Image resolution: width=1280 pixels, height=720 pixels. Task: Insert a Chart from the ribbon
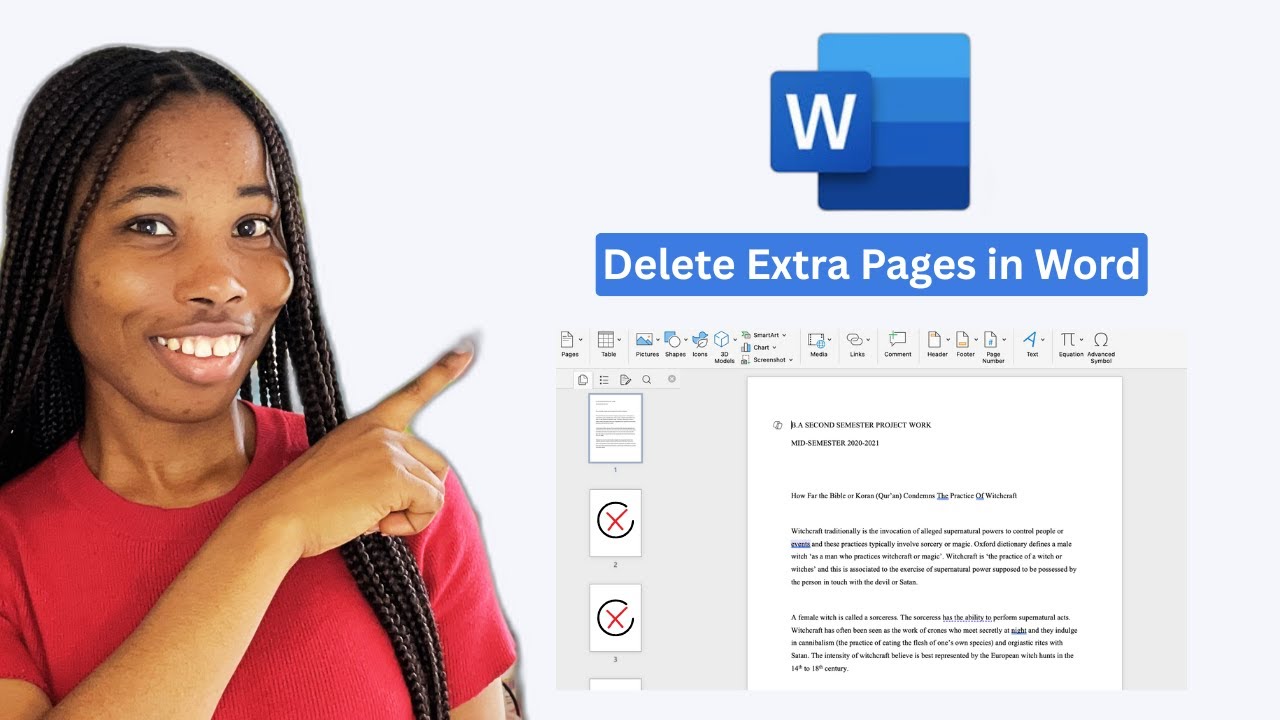point(759,347)
